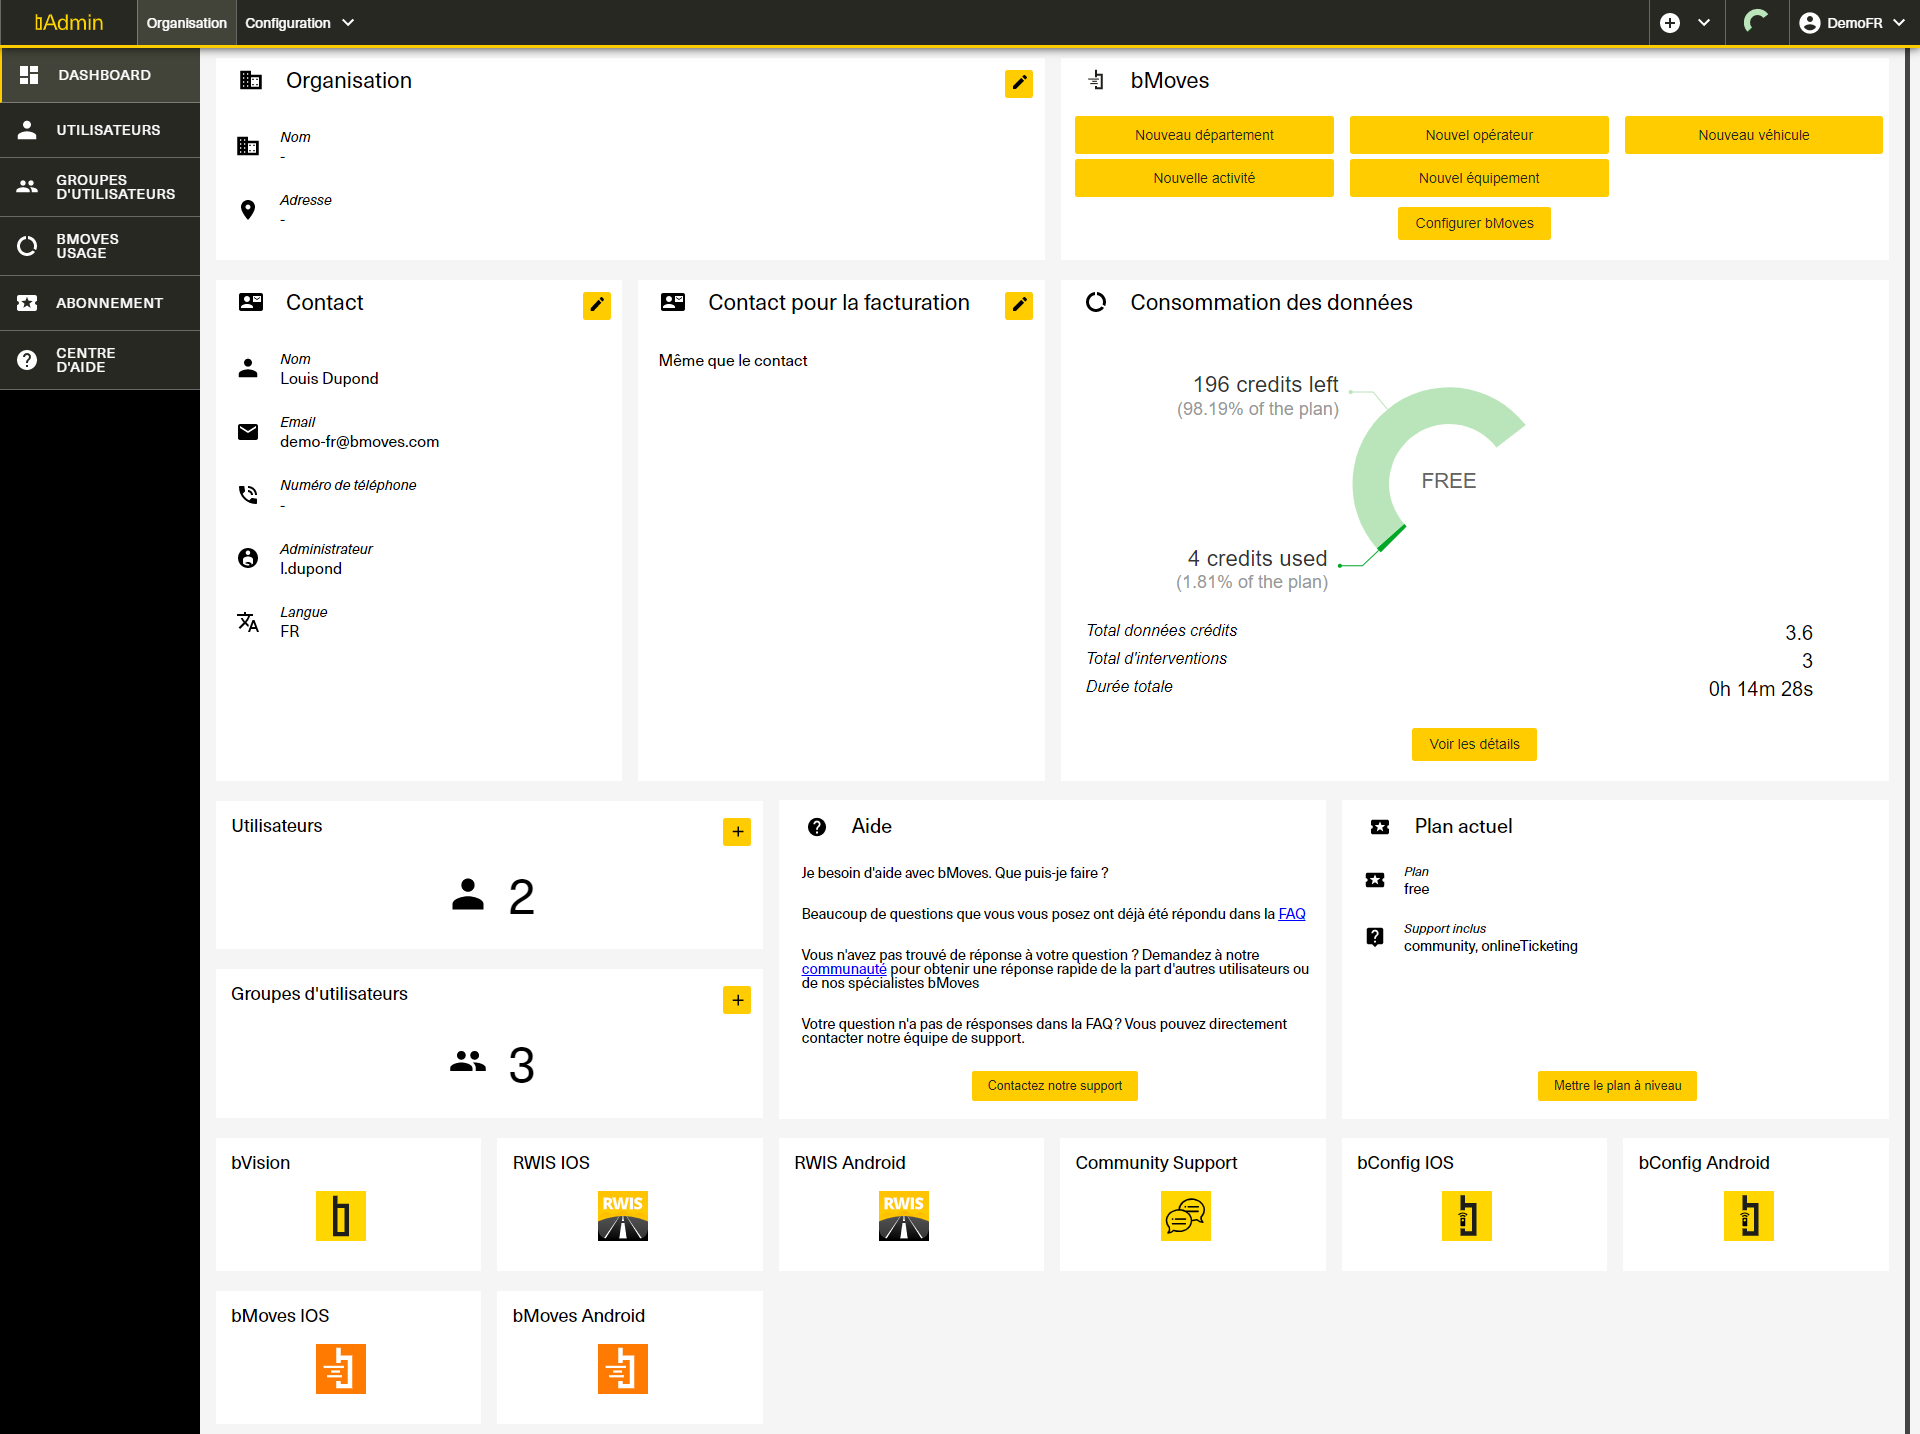Open the bVision app tile icon
The image size is (1920, 1434).
[340, 1216]
